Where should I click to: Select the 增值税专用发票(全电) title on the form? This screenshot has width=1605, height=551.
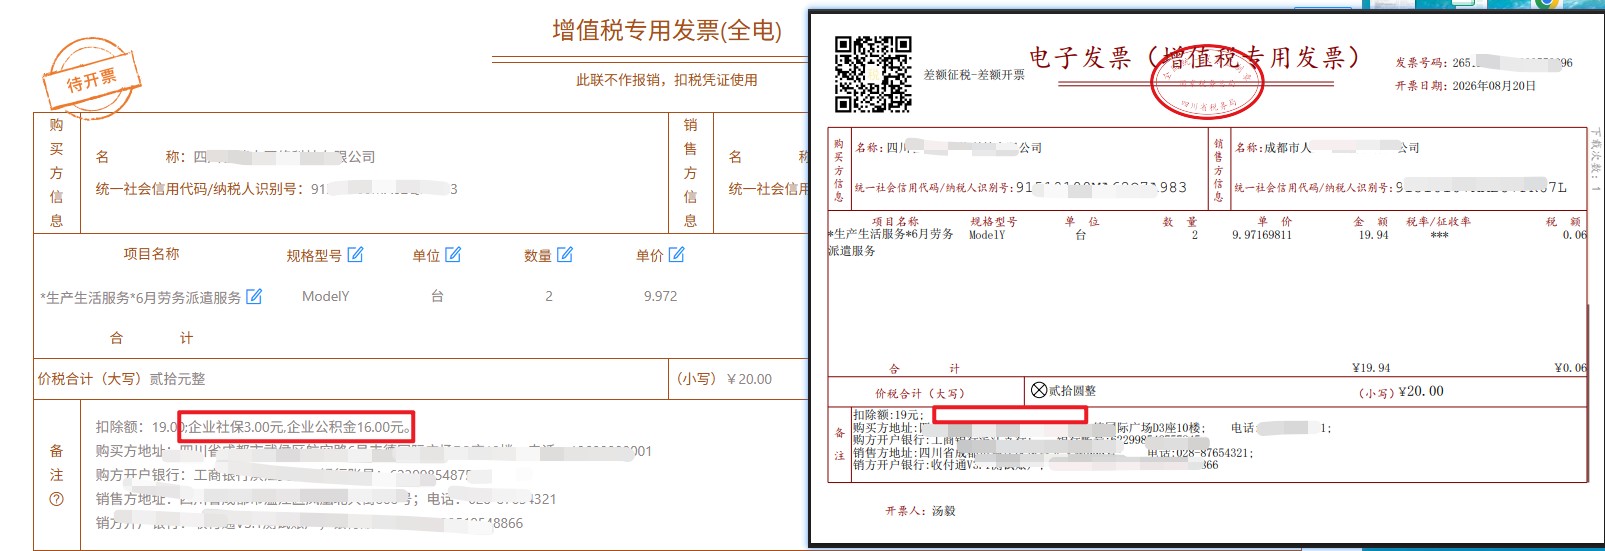[667, 31]
